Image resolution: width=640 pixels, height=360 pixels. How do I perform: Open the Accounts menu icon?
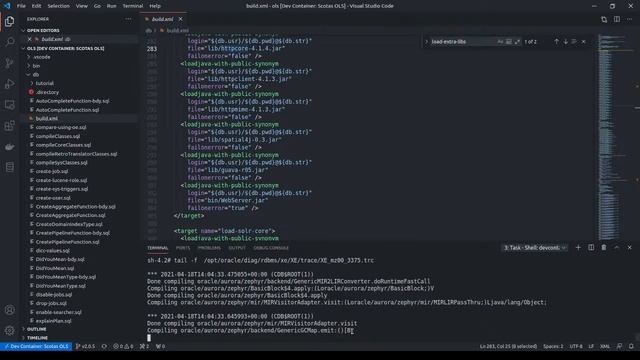click(9, 310)
